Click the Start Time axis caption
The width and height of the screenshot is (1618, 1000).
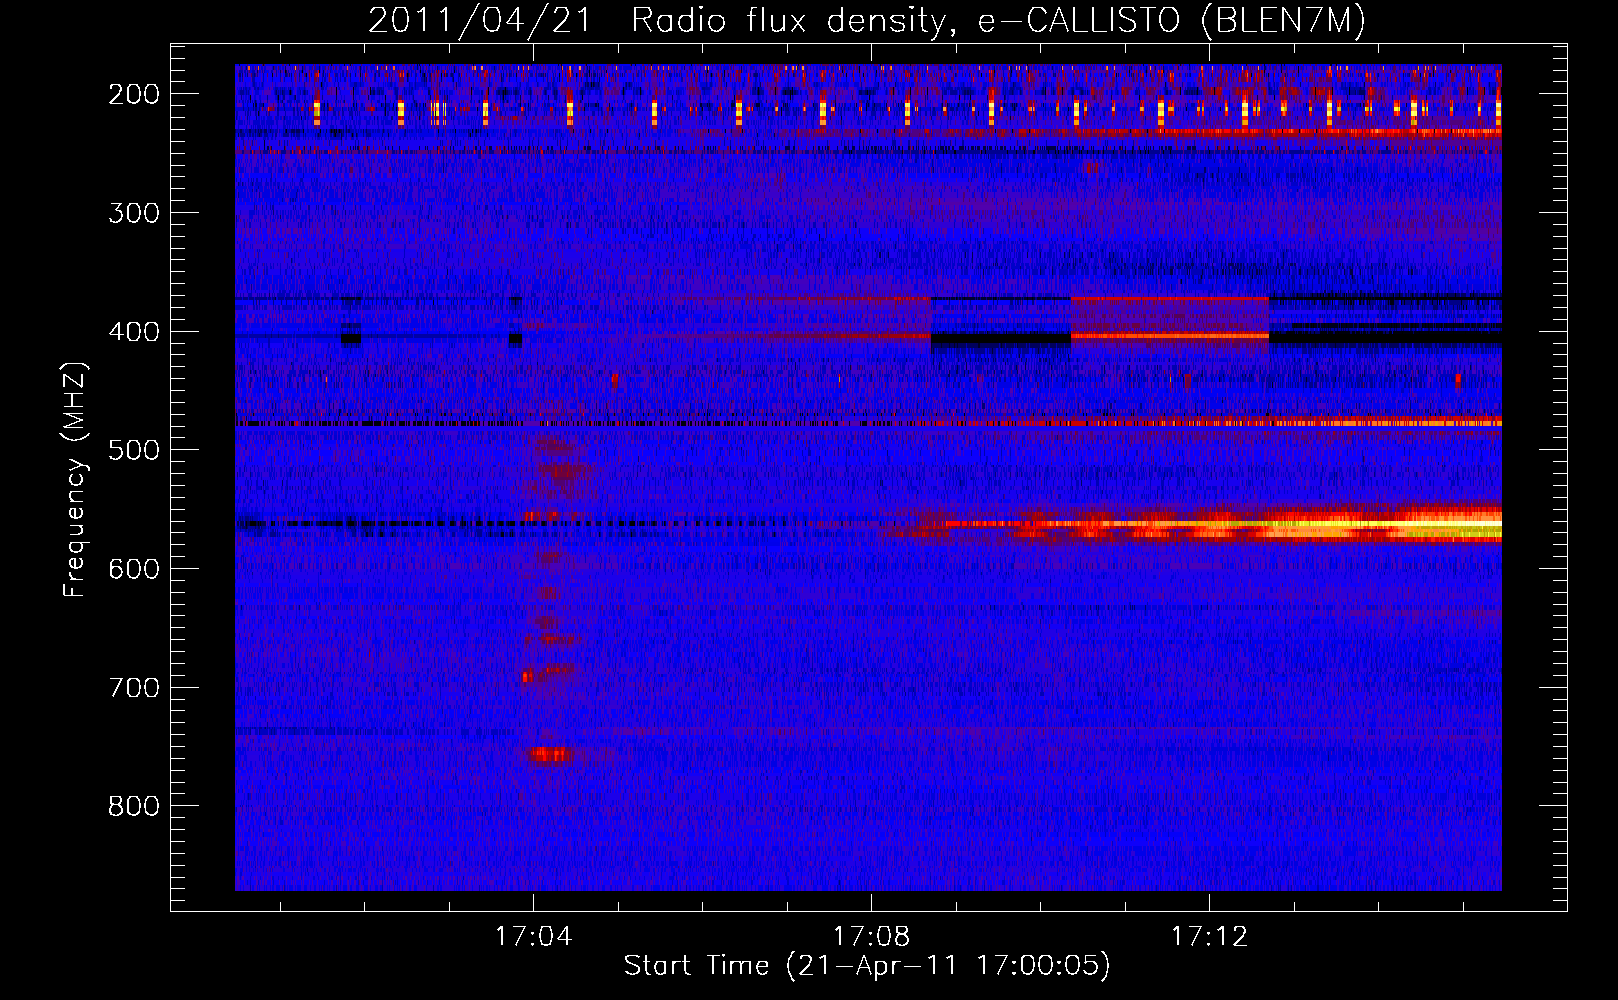pos(867,966)
